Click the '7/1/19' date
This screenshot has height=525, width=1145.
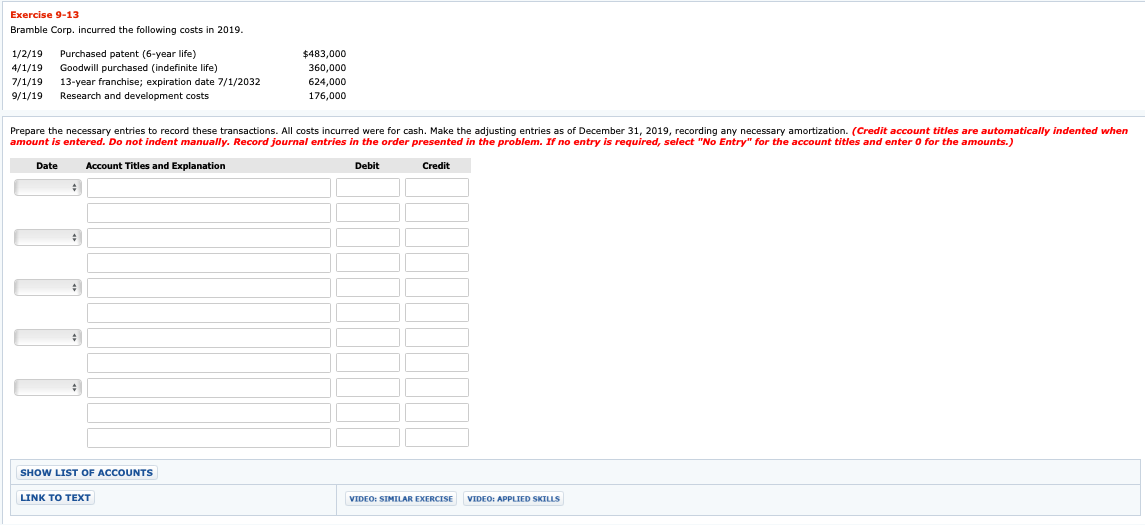28,82
